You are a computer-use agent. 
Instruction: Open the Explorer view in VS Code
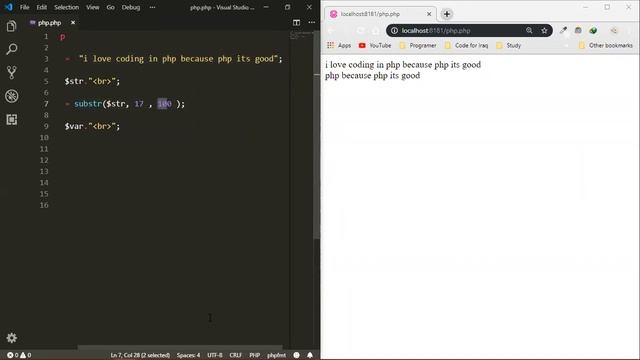pos(11,27)
